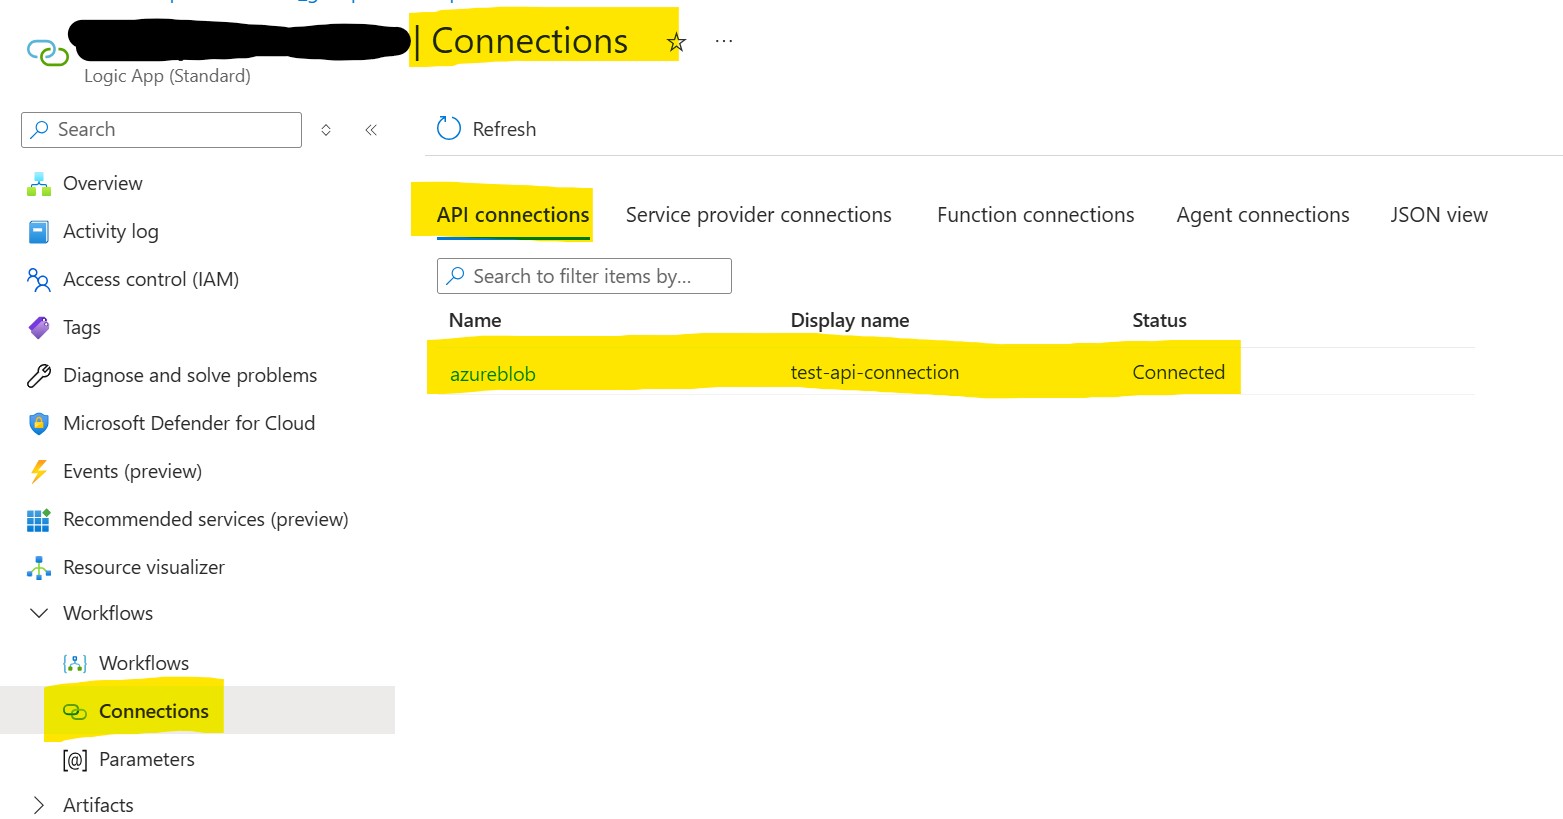This screenshot has height=819, width=1563.
Task: Click the Refresh button label
Action: [x=504, y=129]
